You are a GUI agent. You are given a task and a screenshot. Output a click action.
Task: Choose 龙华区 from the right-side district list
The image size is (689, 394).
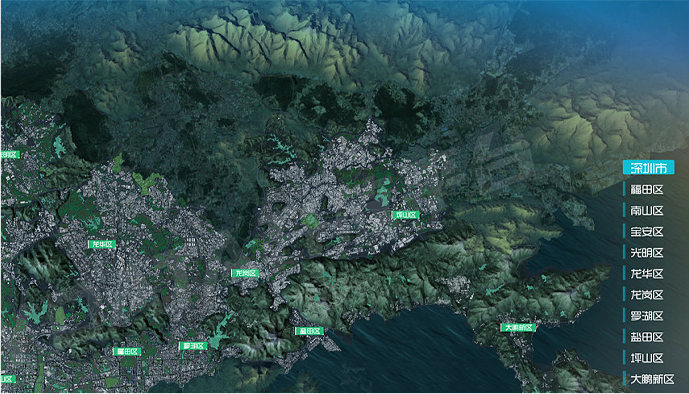(646, 274)
